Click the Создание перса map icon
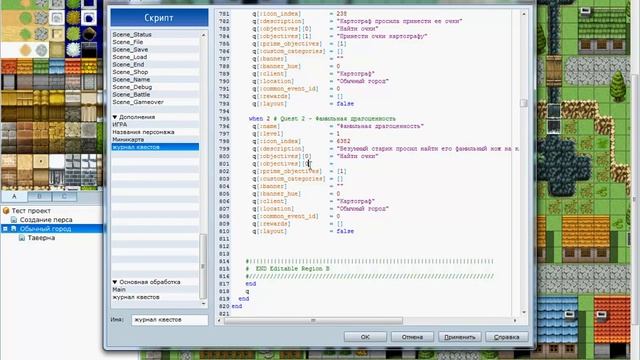 click(14, 220)
